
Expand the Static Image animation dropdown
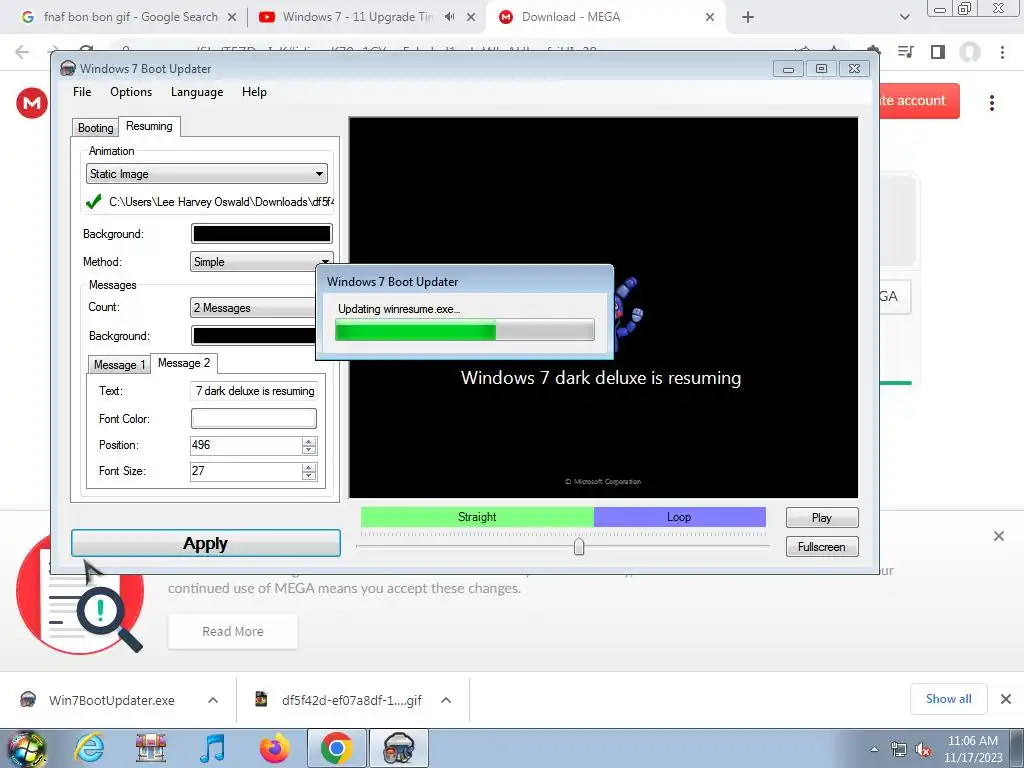pyautogui.click(x=206, y=174)
